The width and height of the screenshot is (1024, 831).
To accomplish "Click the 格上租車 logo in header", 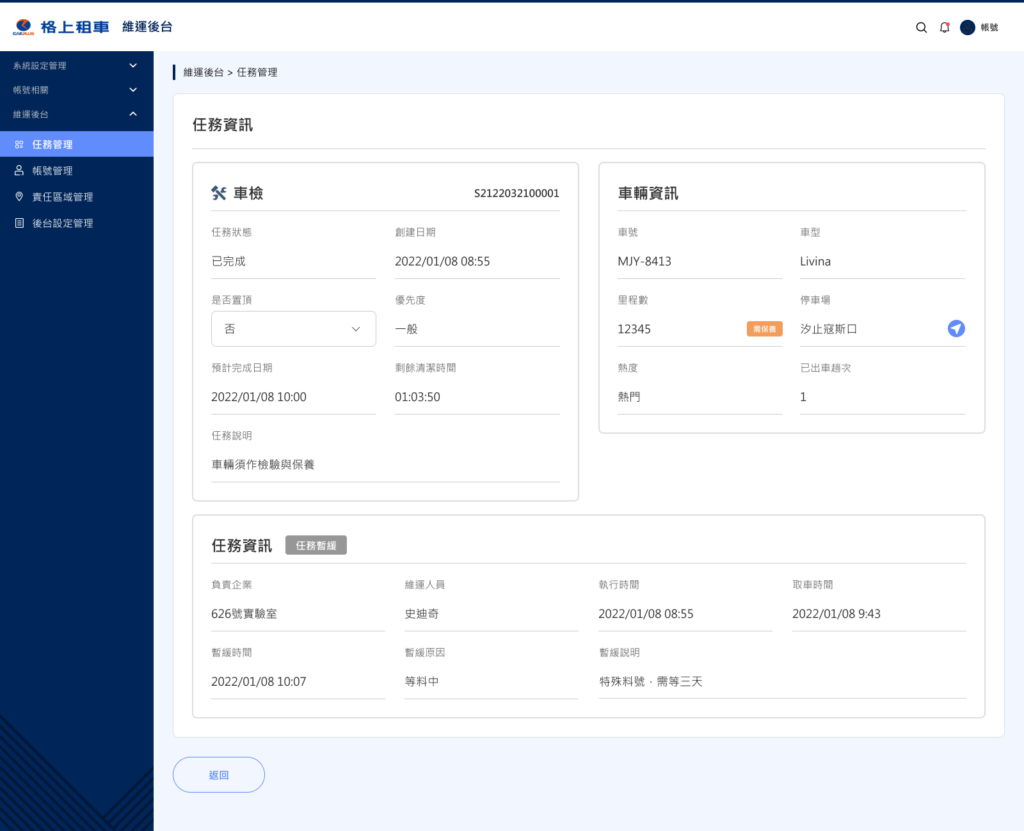I will pyautogui.click(x=62, y=27).
